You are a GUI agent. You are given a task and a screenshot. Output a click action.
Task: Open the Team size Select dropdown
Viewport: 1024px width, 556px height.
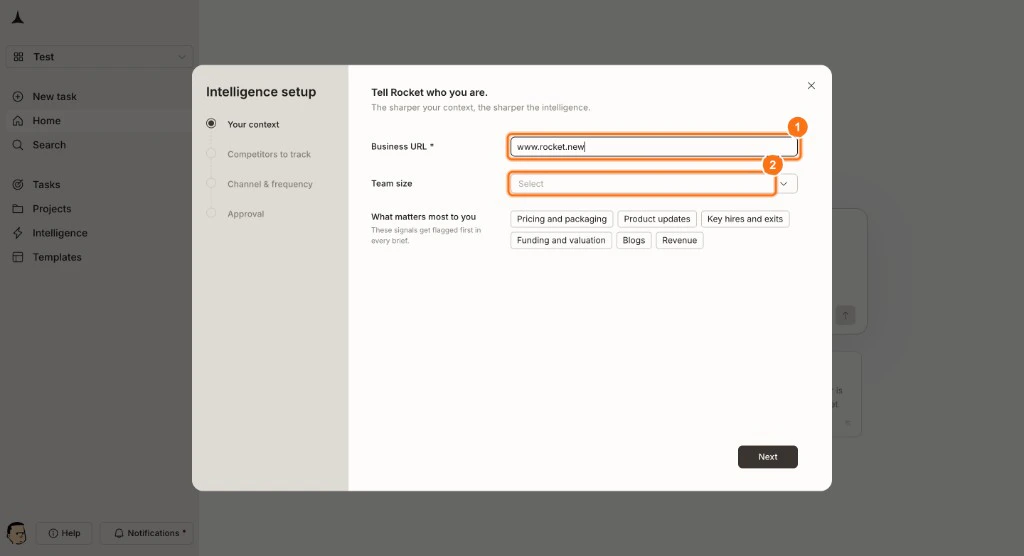click(654, 184)
